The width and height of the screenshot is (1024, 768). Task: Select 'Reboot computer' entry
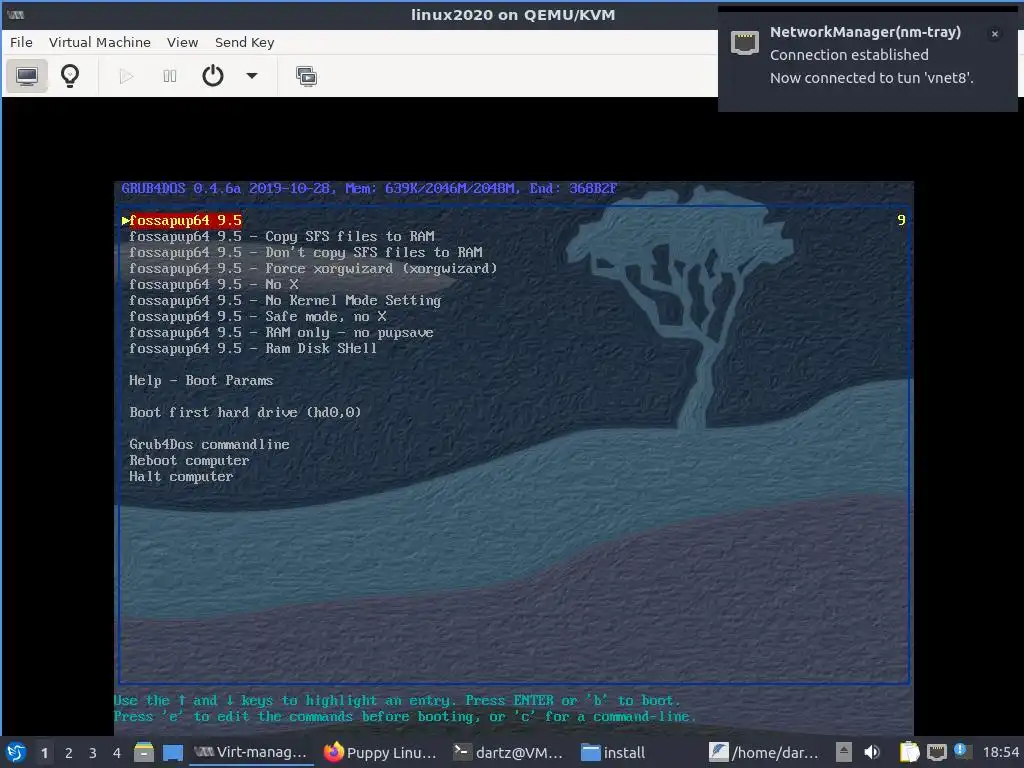[x=189, y=460]
